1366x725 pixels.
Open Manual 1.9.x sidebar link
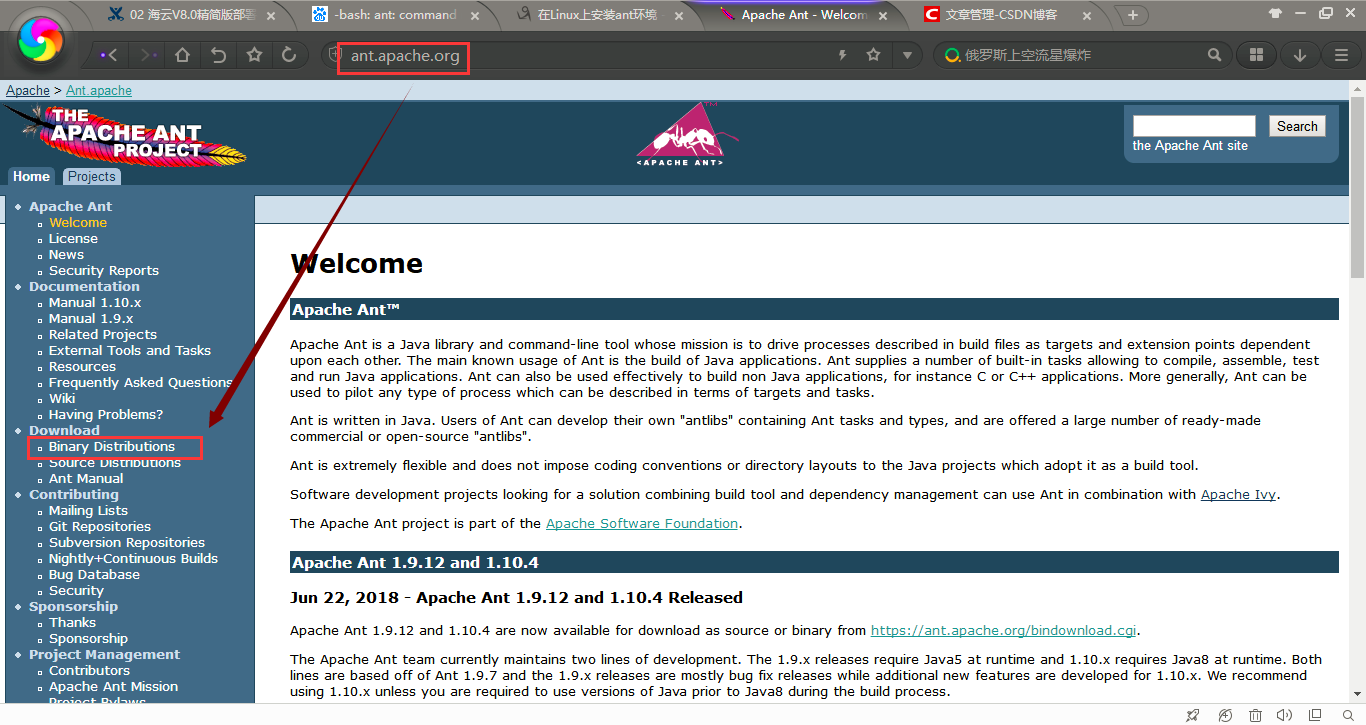[x=91, y=319]
